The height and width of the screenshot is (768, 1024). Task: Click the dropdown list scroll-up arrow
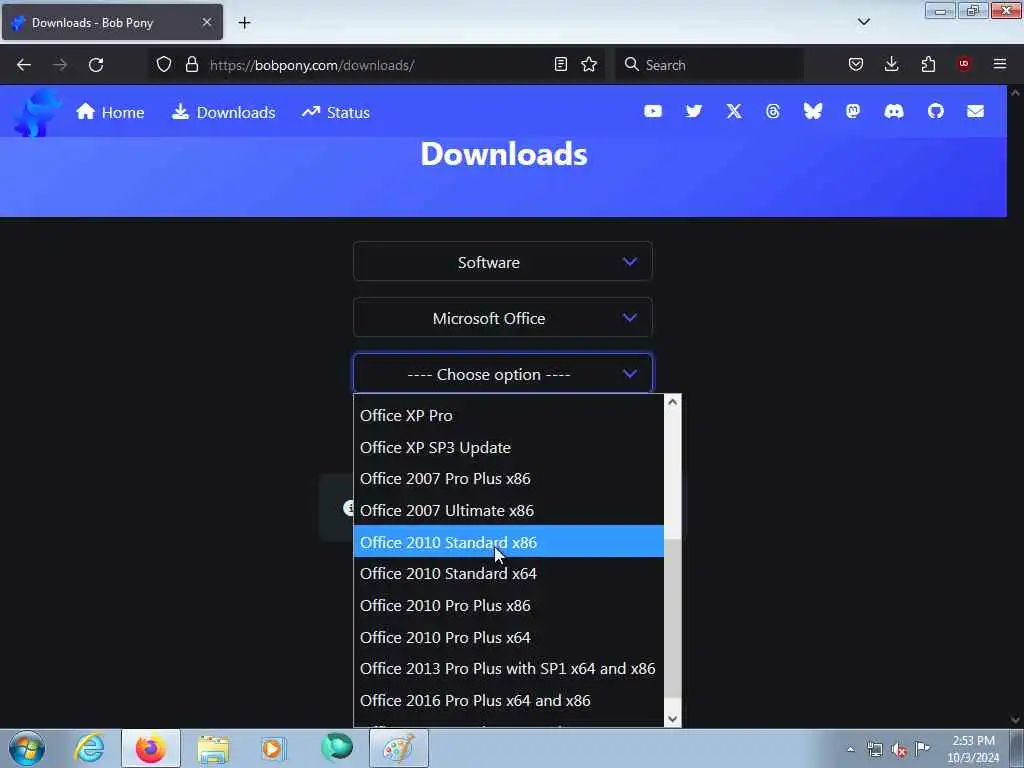[x=673, y=402]
